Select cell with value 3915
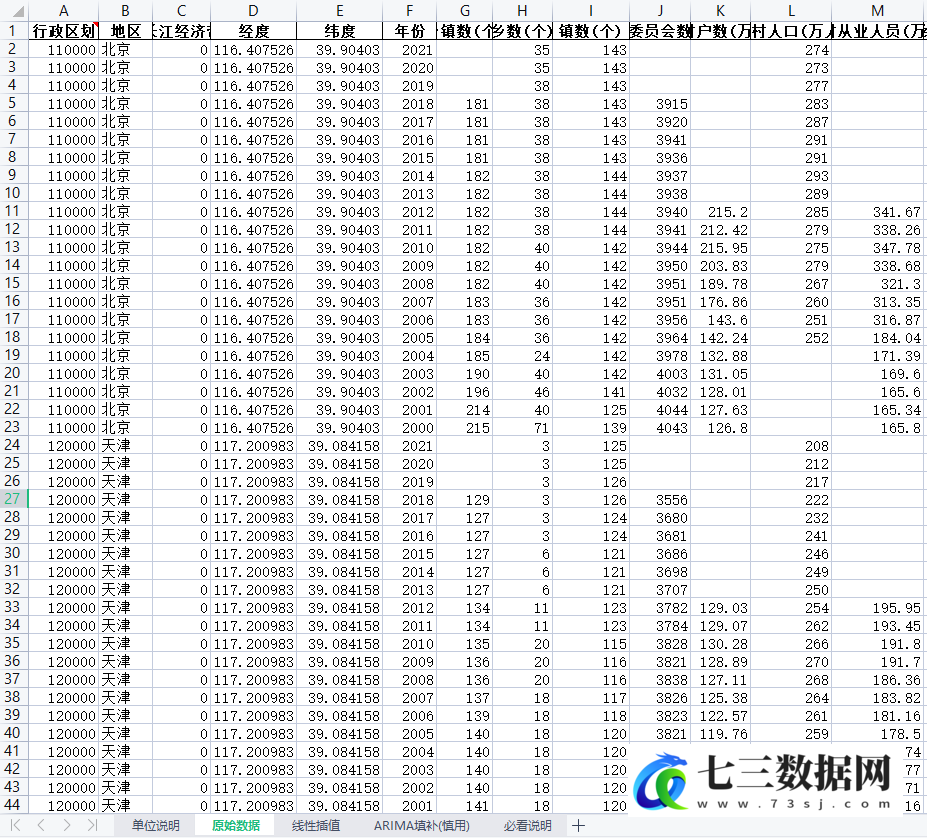The height and width of the screenshot is (838, 927). click(x=660, y=104)
